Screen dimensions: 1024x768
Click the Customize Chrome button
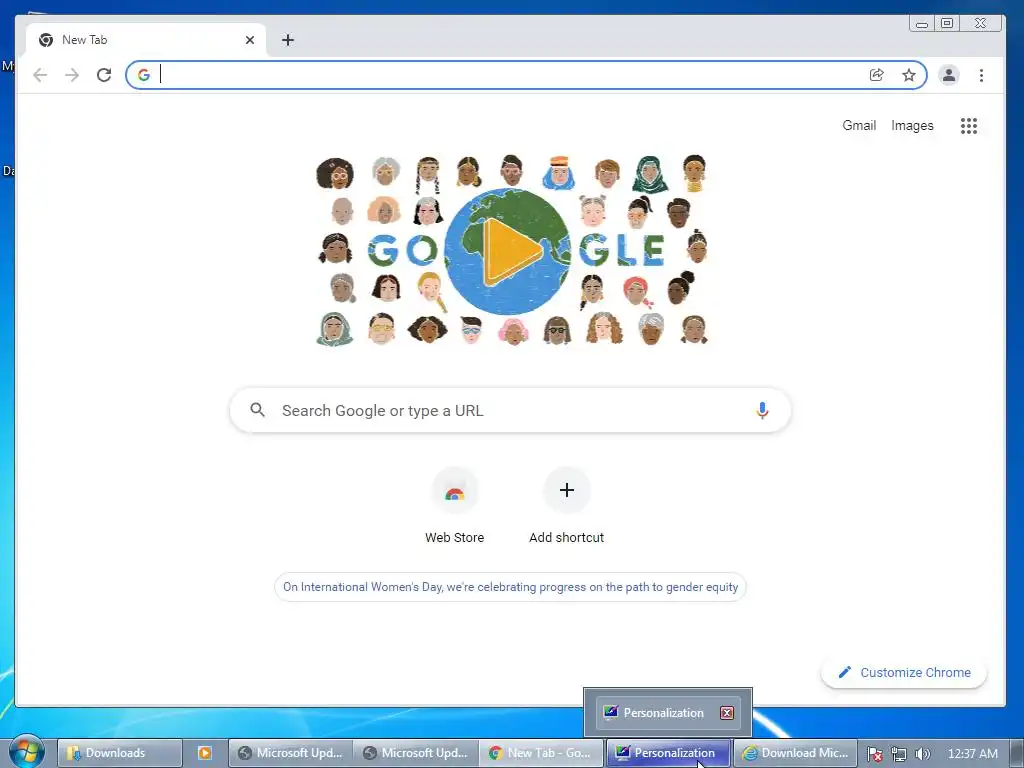point(904,673)
